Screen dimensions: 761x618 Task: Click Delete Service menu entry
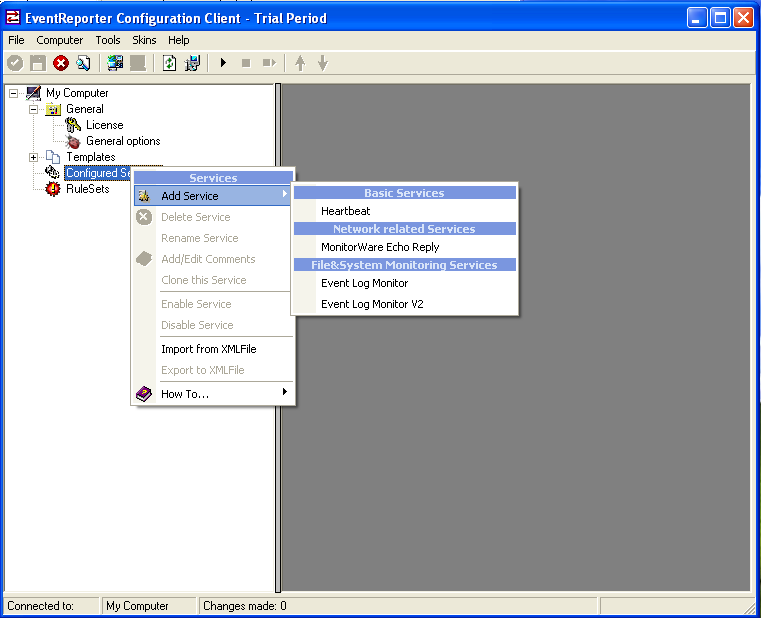[x=213, y=217]
